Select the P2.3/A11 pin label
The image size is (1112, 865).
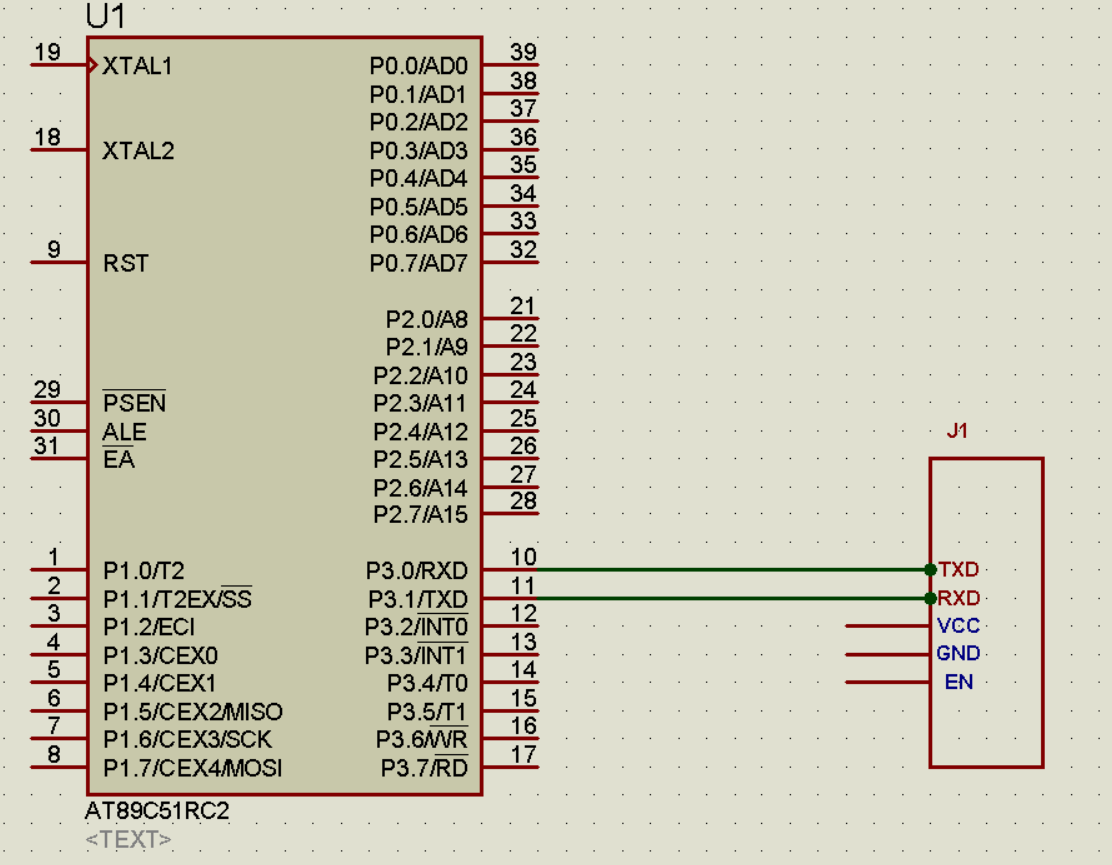pyautogui.click(x=420, y=403)
